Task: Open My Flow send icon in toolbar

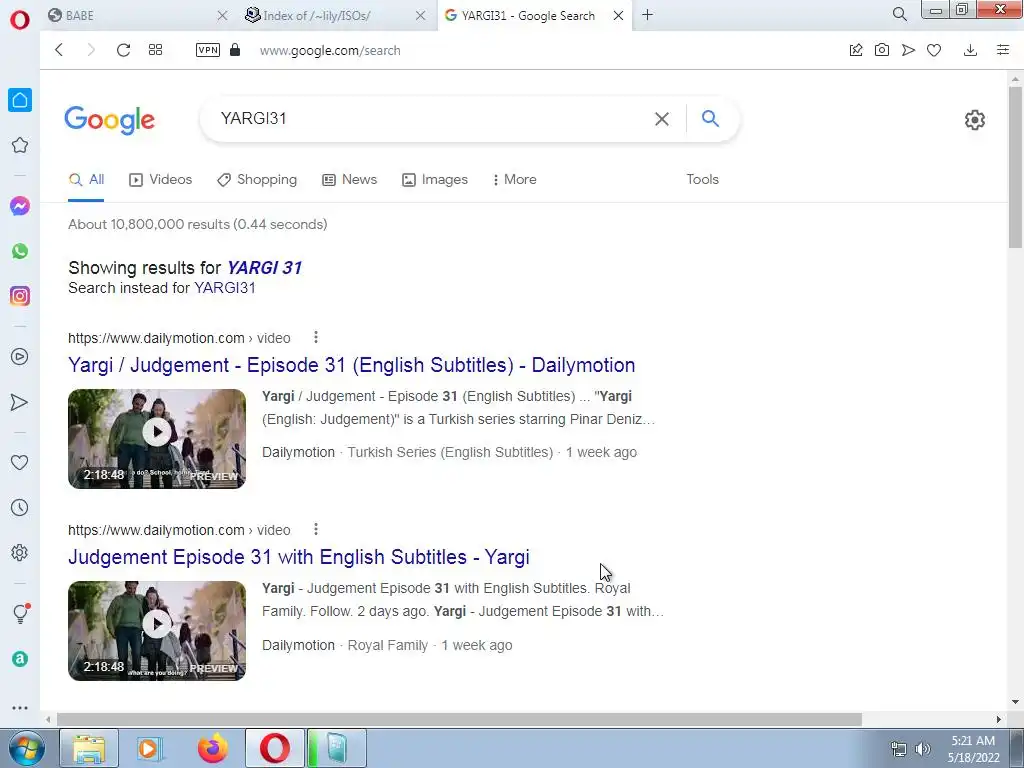Action: click(x=908, y=50)
